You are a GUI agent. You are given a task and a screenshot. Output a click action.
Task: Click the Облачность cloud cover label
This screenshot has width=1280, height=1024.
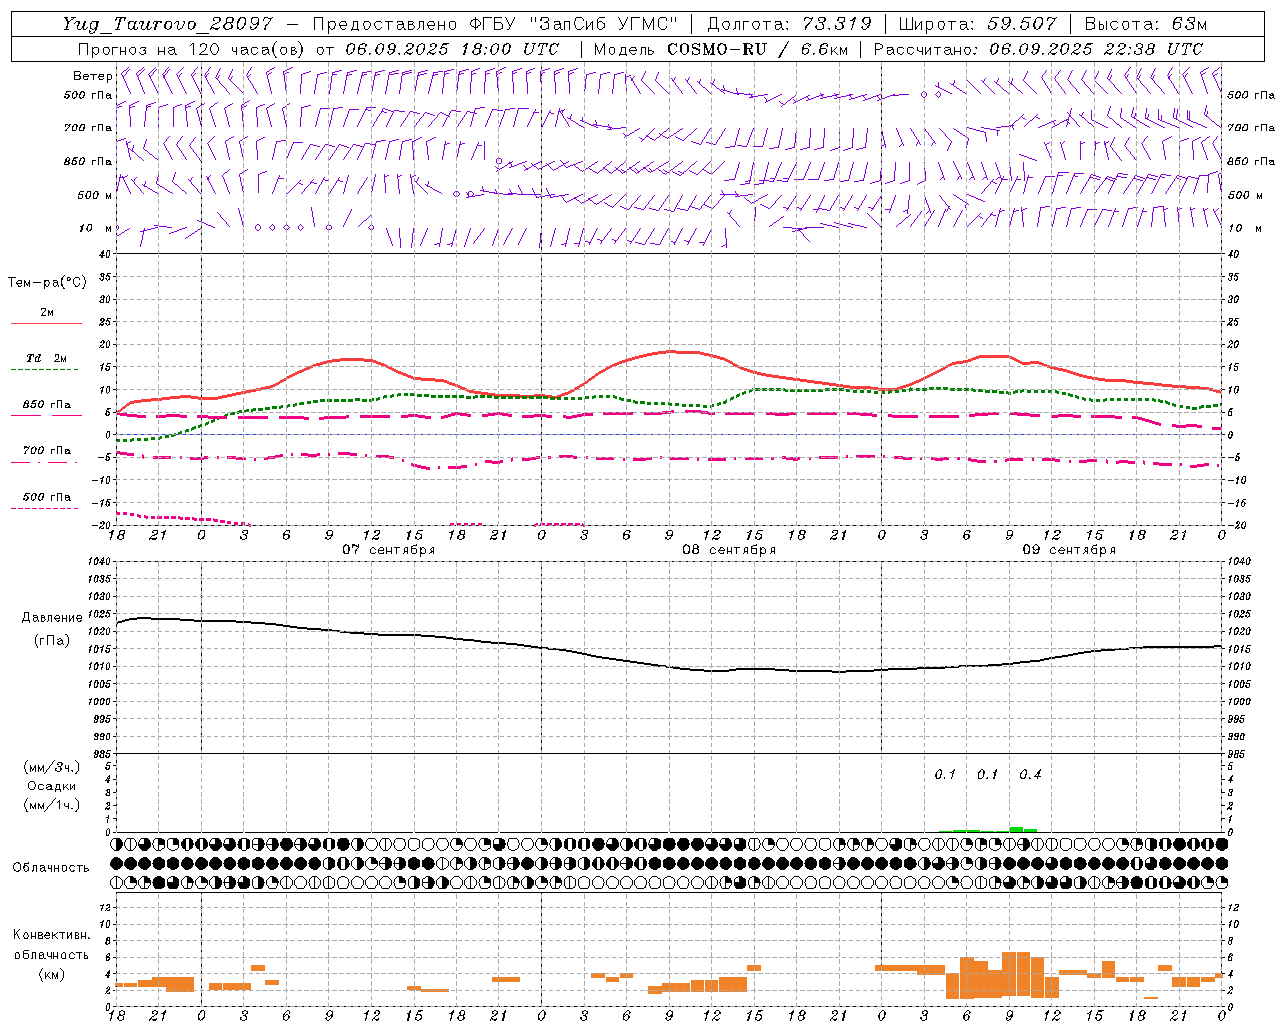click(51, 868)
